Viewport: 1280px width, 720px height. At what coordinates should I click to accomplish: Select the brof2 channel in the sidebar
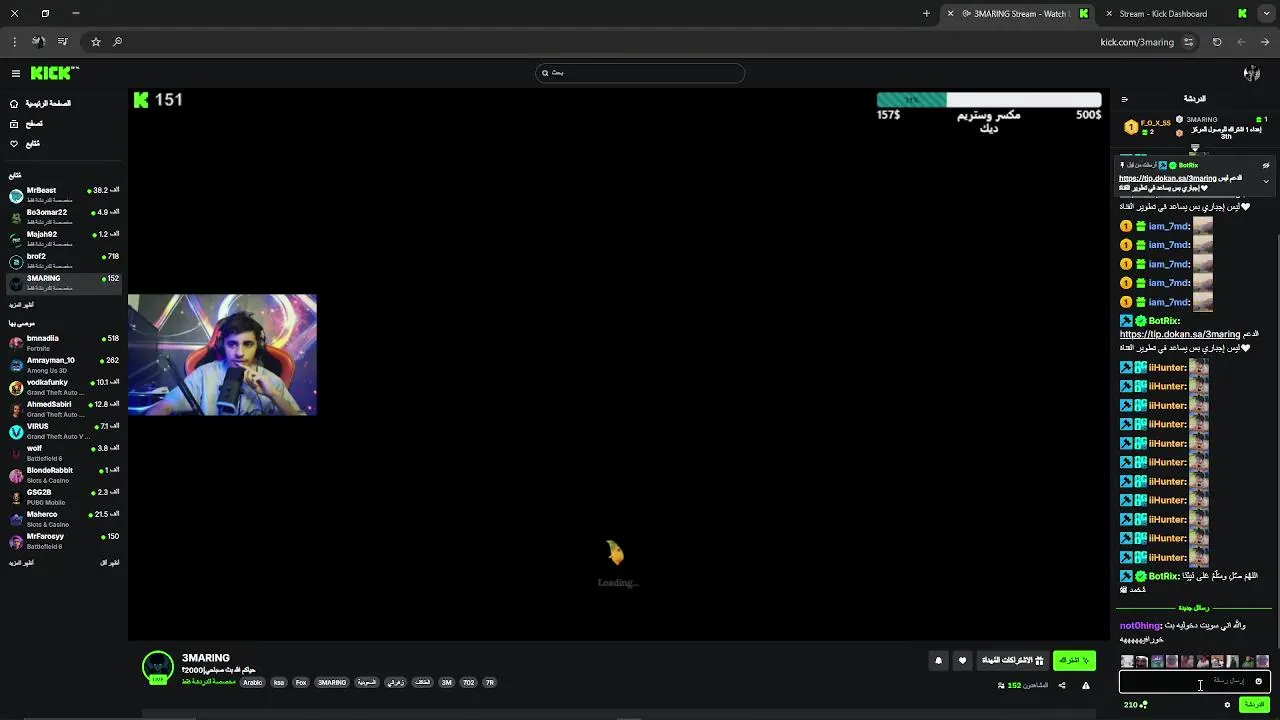tap(64, 260)
